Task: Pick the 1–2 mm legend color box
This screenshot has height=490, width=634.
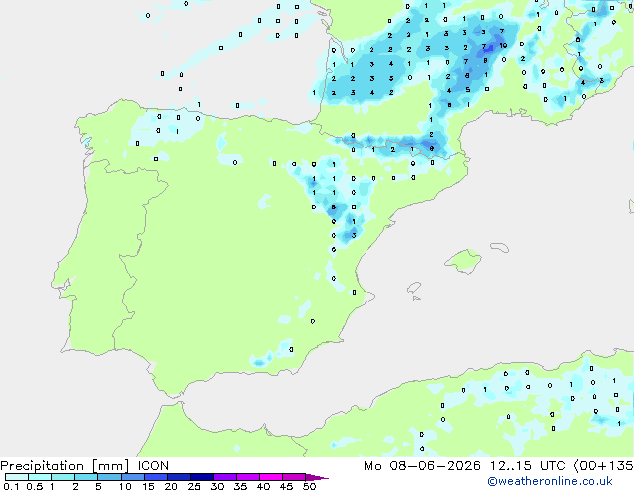Action: pyautogui.click(x=63, y=477)
